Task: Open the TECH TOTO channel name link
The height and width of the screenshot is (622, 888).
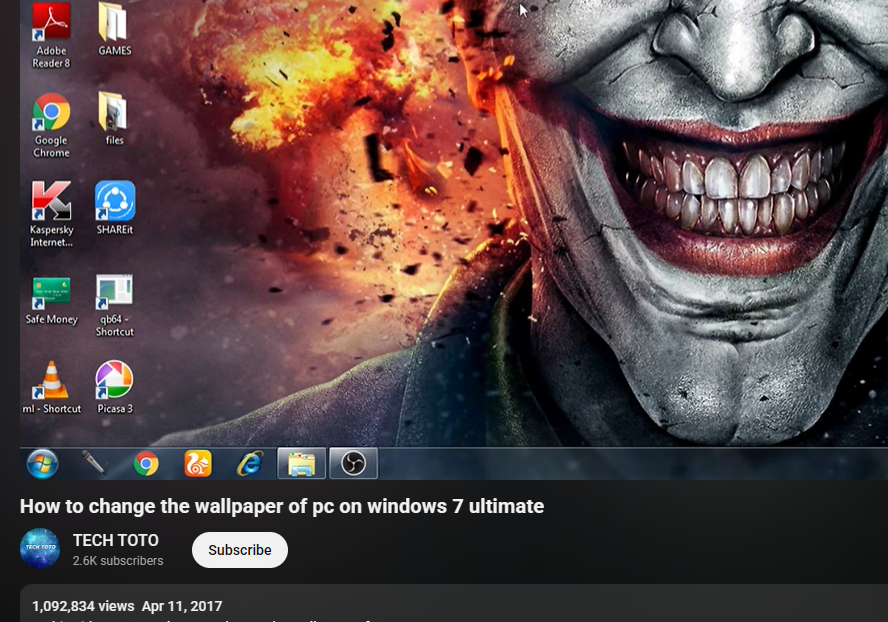Action: [x=116, y=540]
